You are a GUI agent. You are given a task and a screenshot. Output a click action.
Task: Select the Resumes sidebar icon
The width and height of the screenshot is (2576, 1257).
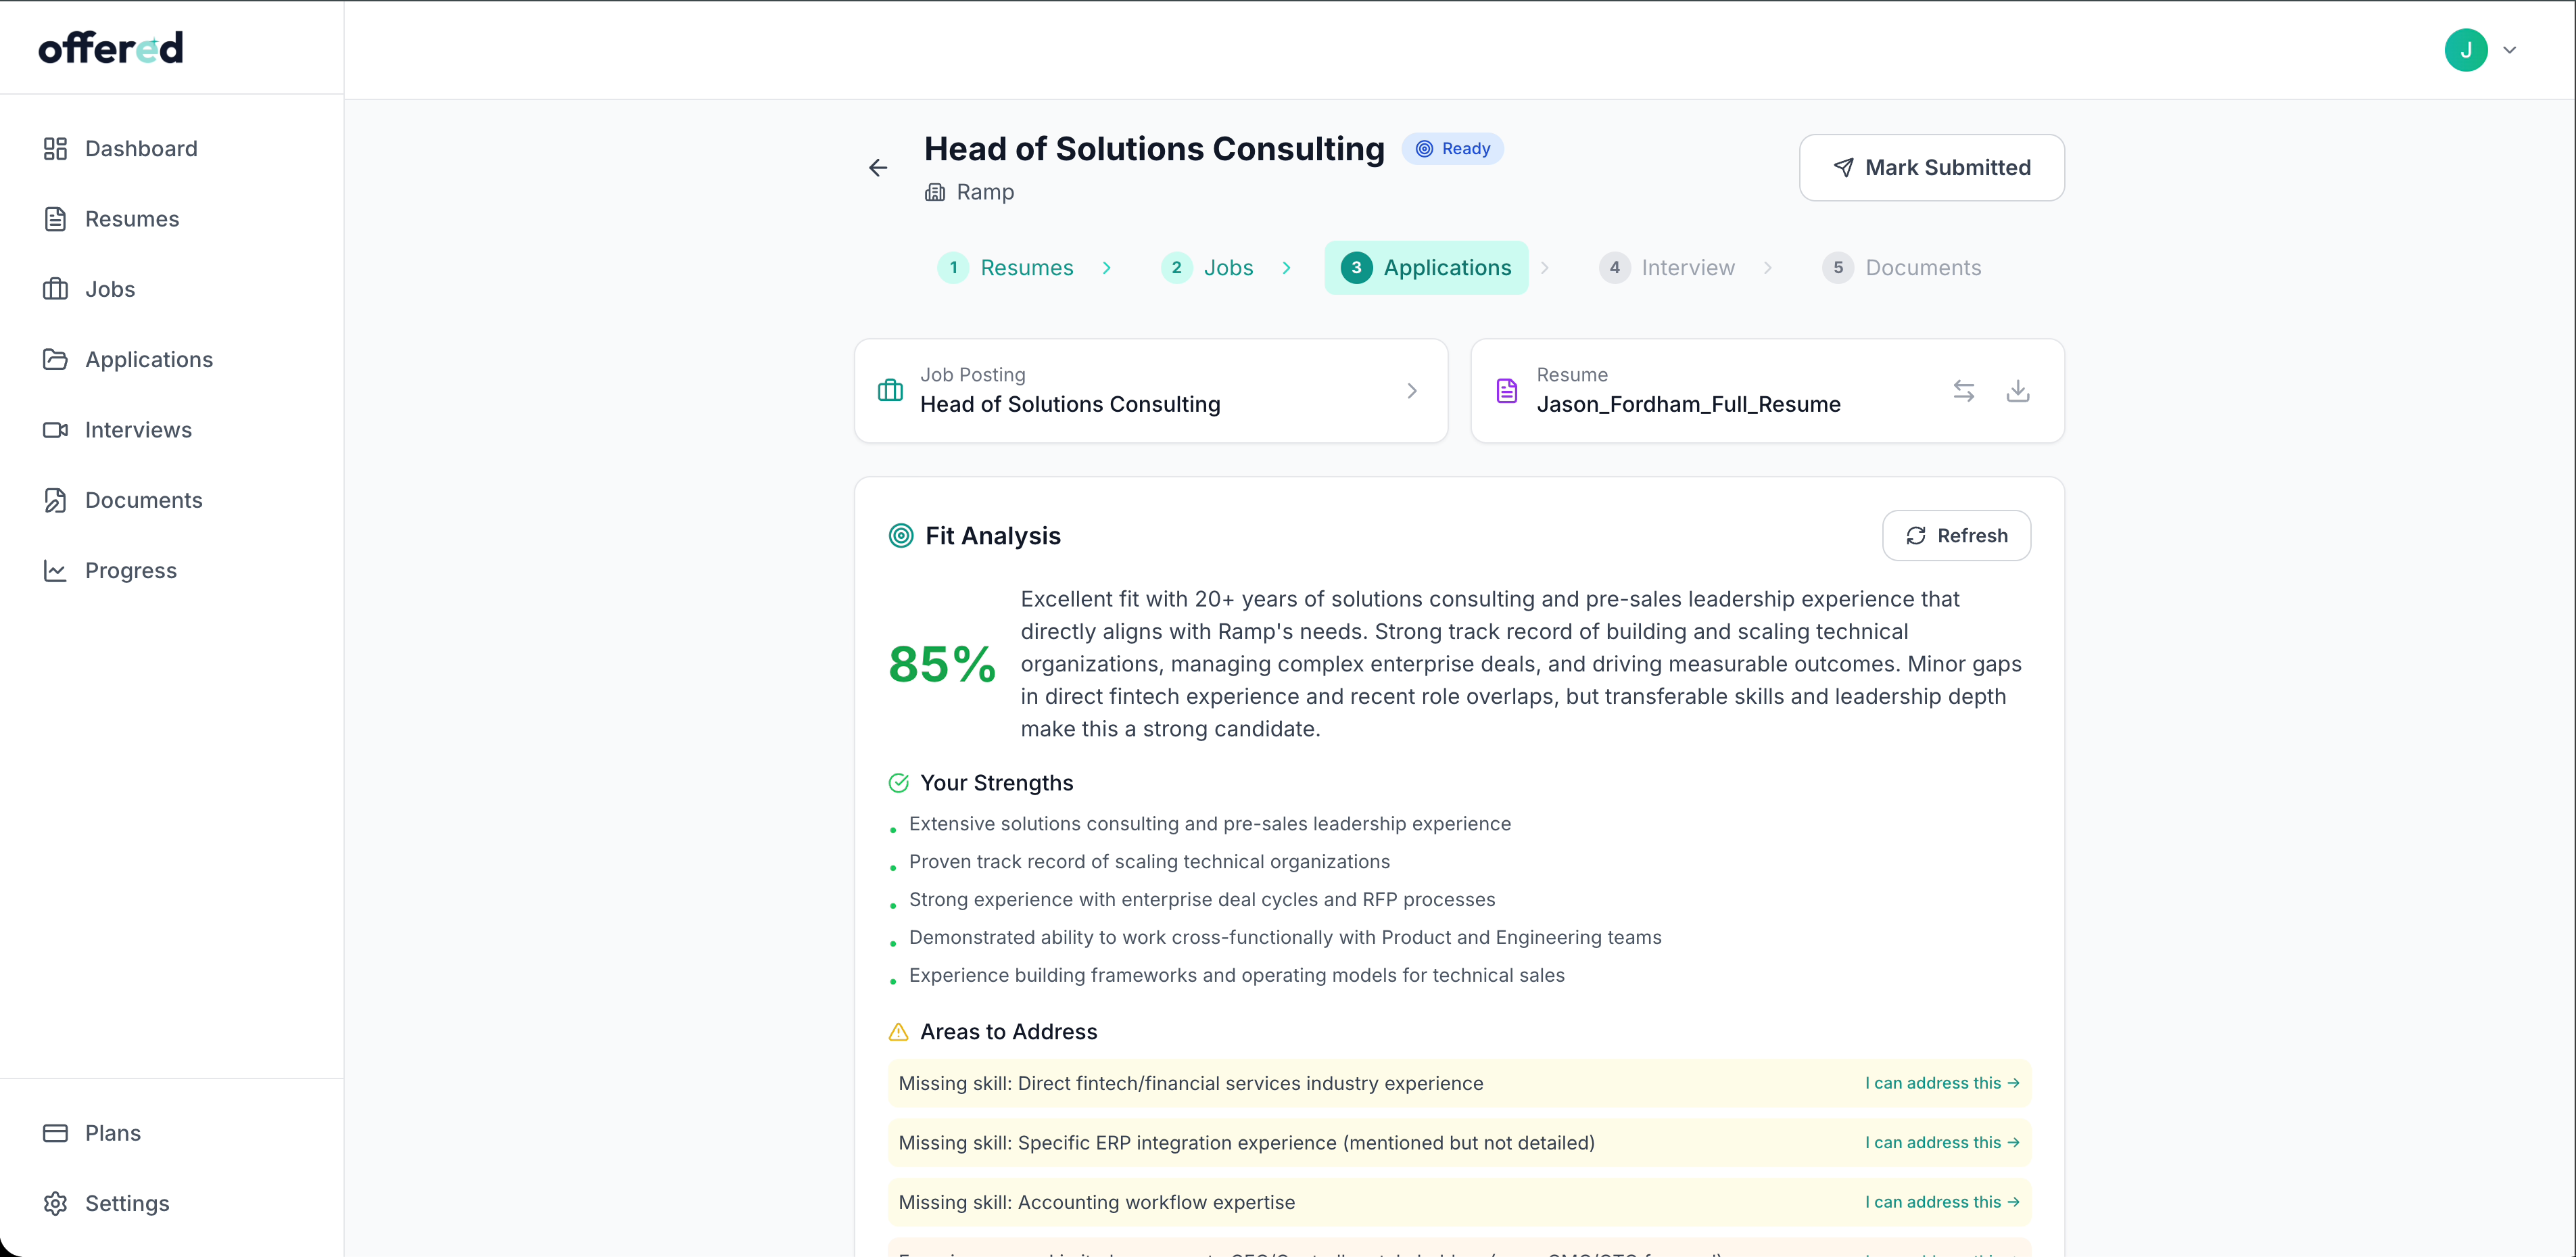[x=57, y=218]
